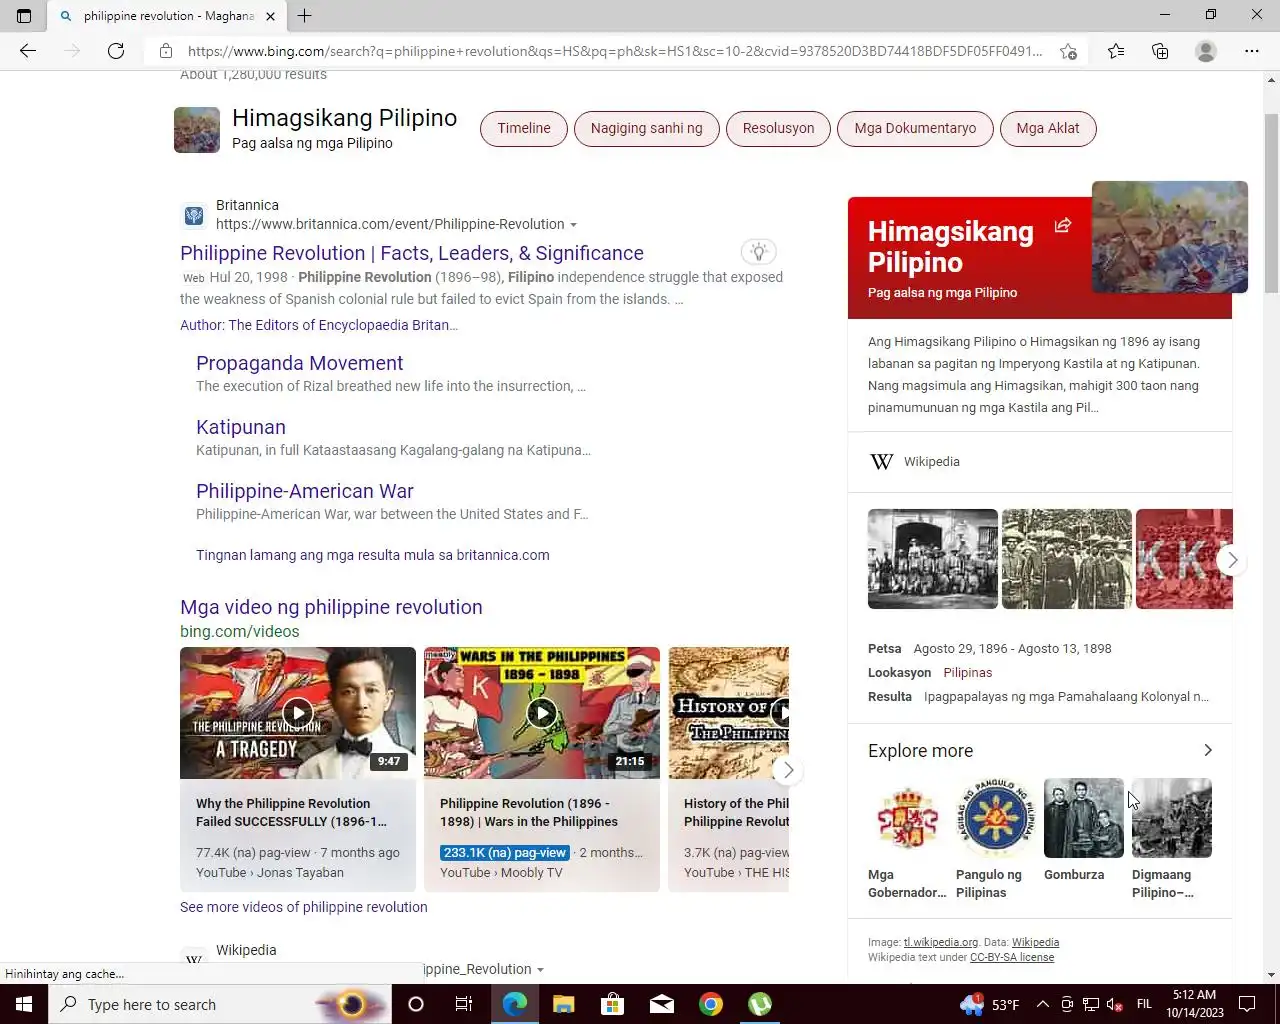Open the tab actions menu icon

(24, 16)
